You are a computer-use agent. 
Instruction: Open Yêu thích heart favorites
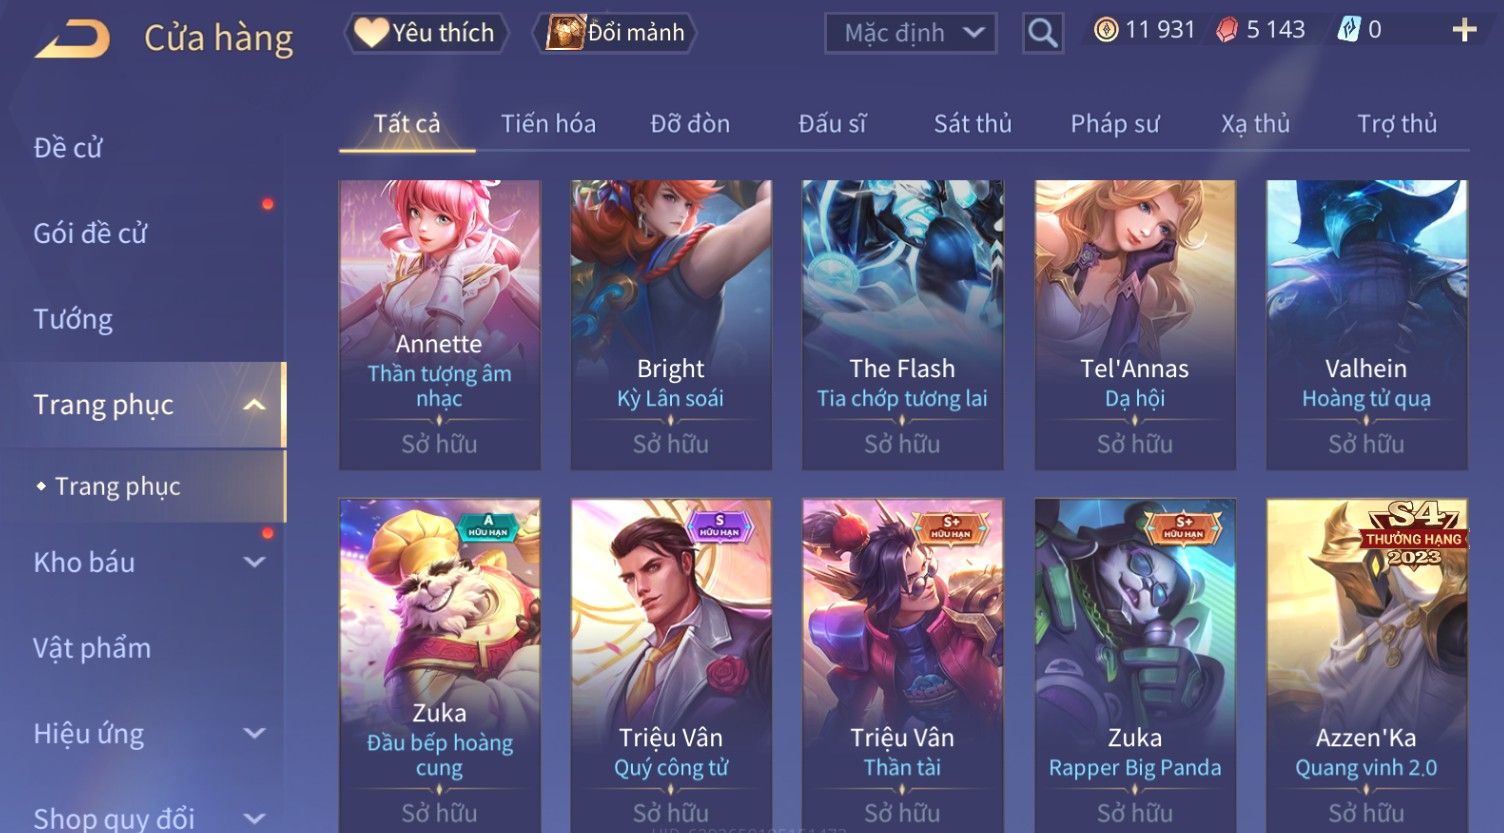tap(426, 33)
